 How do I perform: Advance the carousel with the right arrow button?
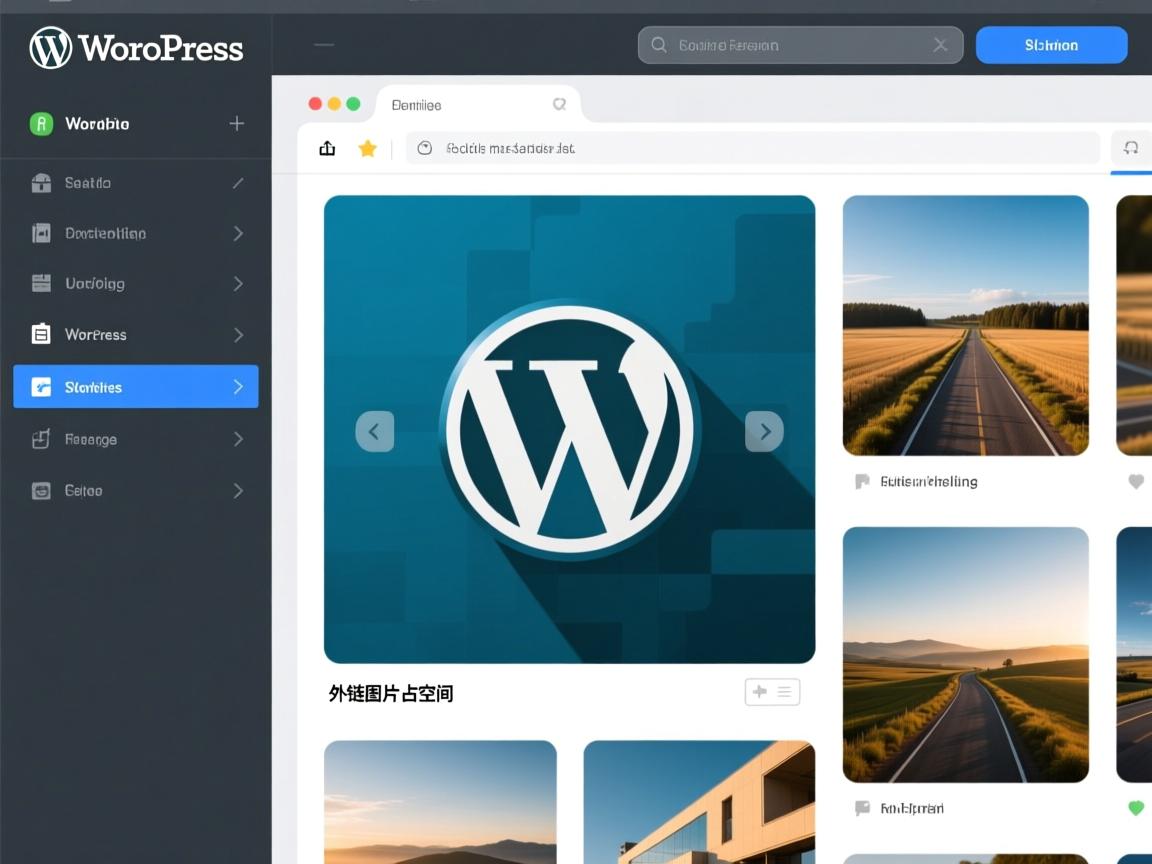764,431
